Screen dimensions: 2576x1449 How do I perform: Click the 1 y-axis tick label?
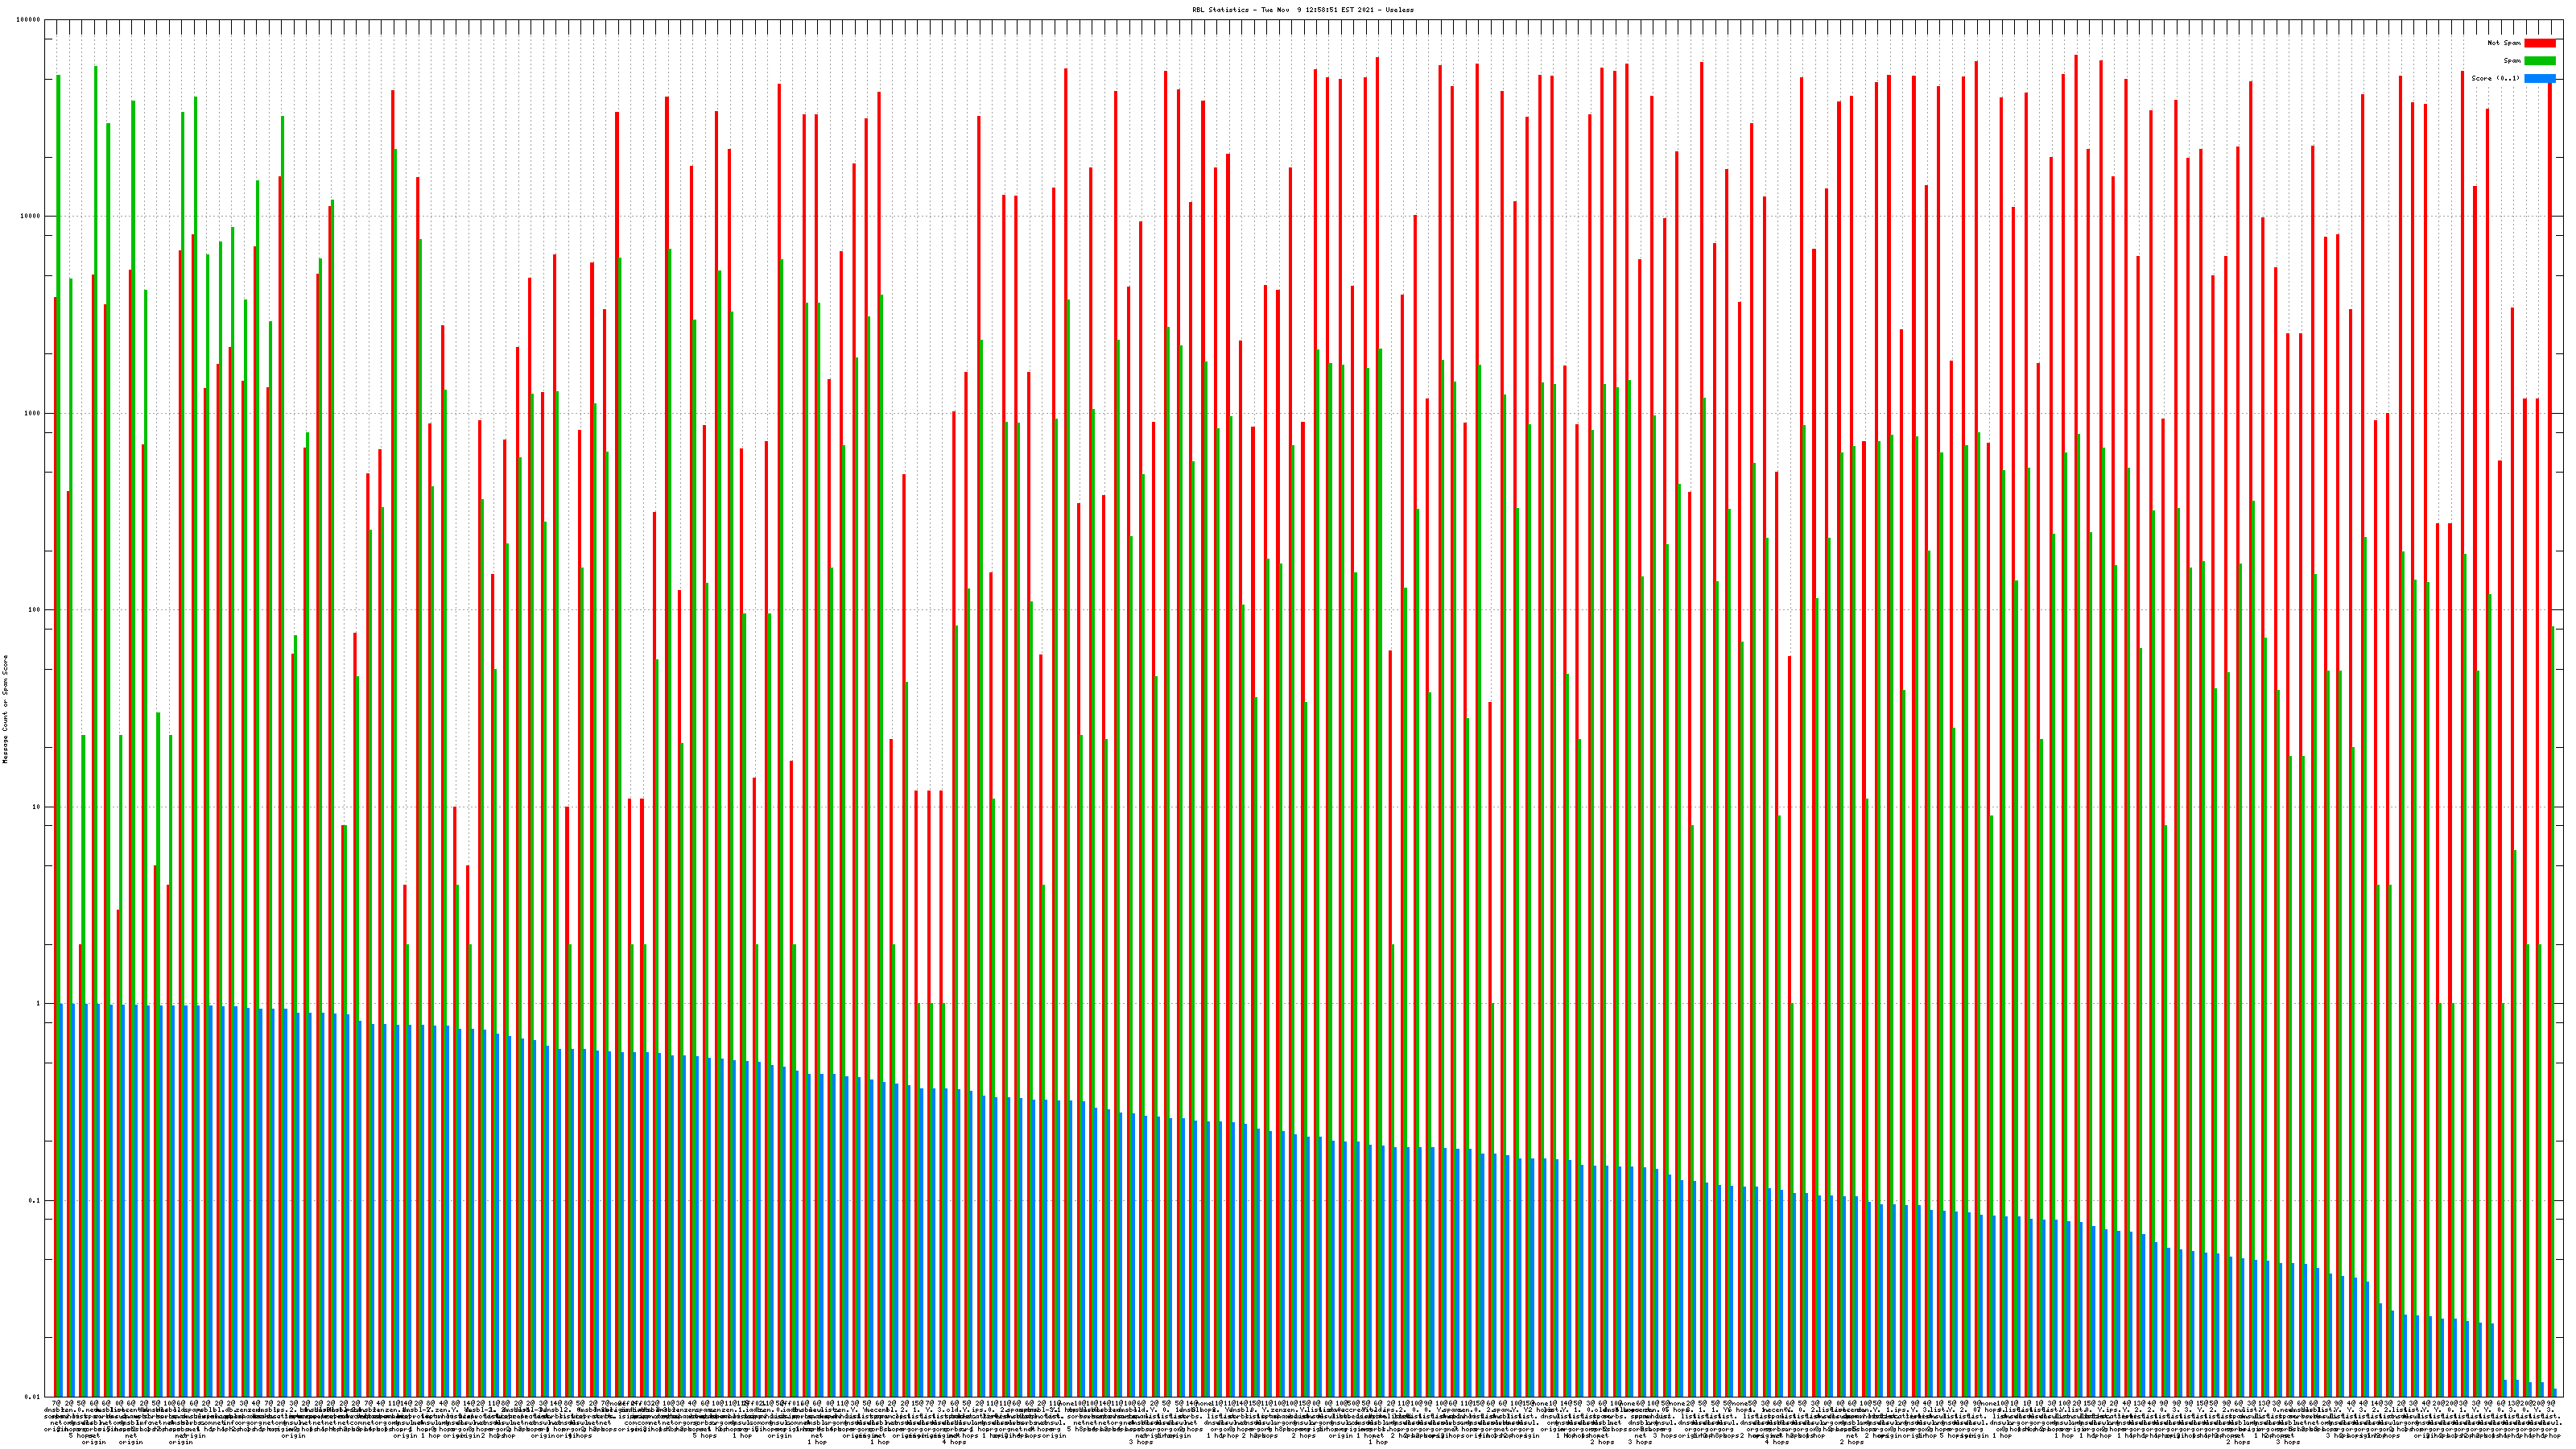[x=38, y=1003]
